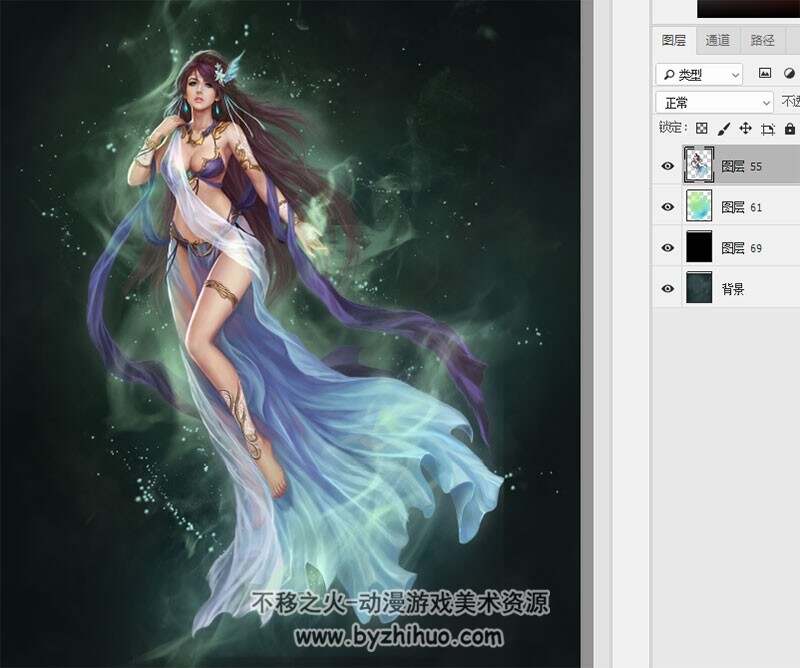The image size is (800, 668).
Task: Open the 类型 layer filter dropdown
Action: point(699,75)
